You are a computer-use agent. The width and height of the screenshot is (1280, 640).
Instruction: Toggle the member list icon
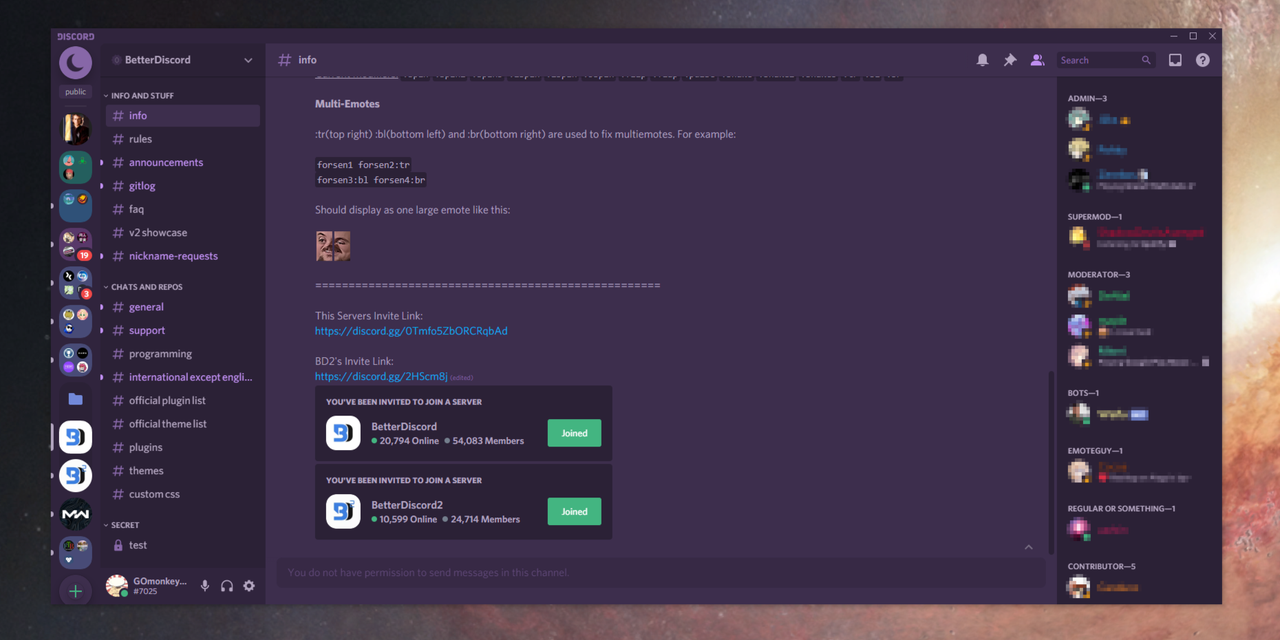coord(1037,60)
